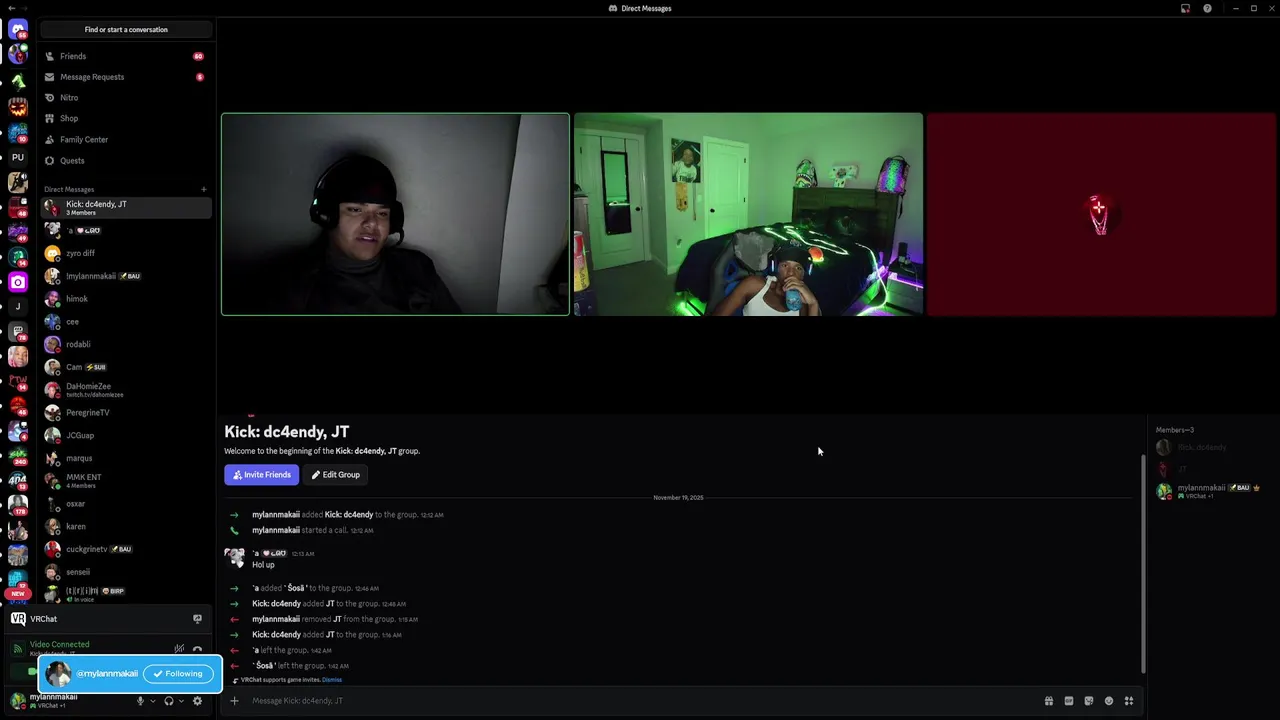Image resolution: width=1280 pixels, height=720 pixels.
Task: Select the Kick: dc4endy, JT group DM
Action: 126,207
